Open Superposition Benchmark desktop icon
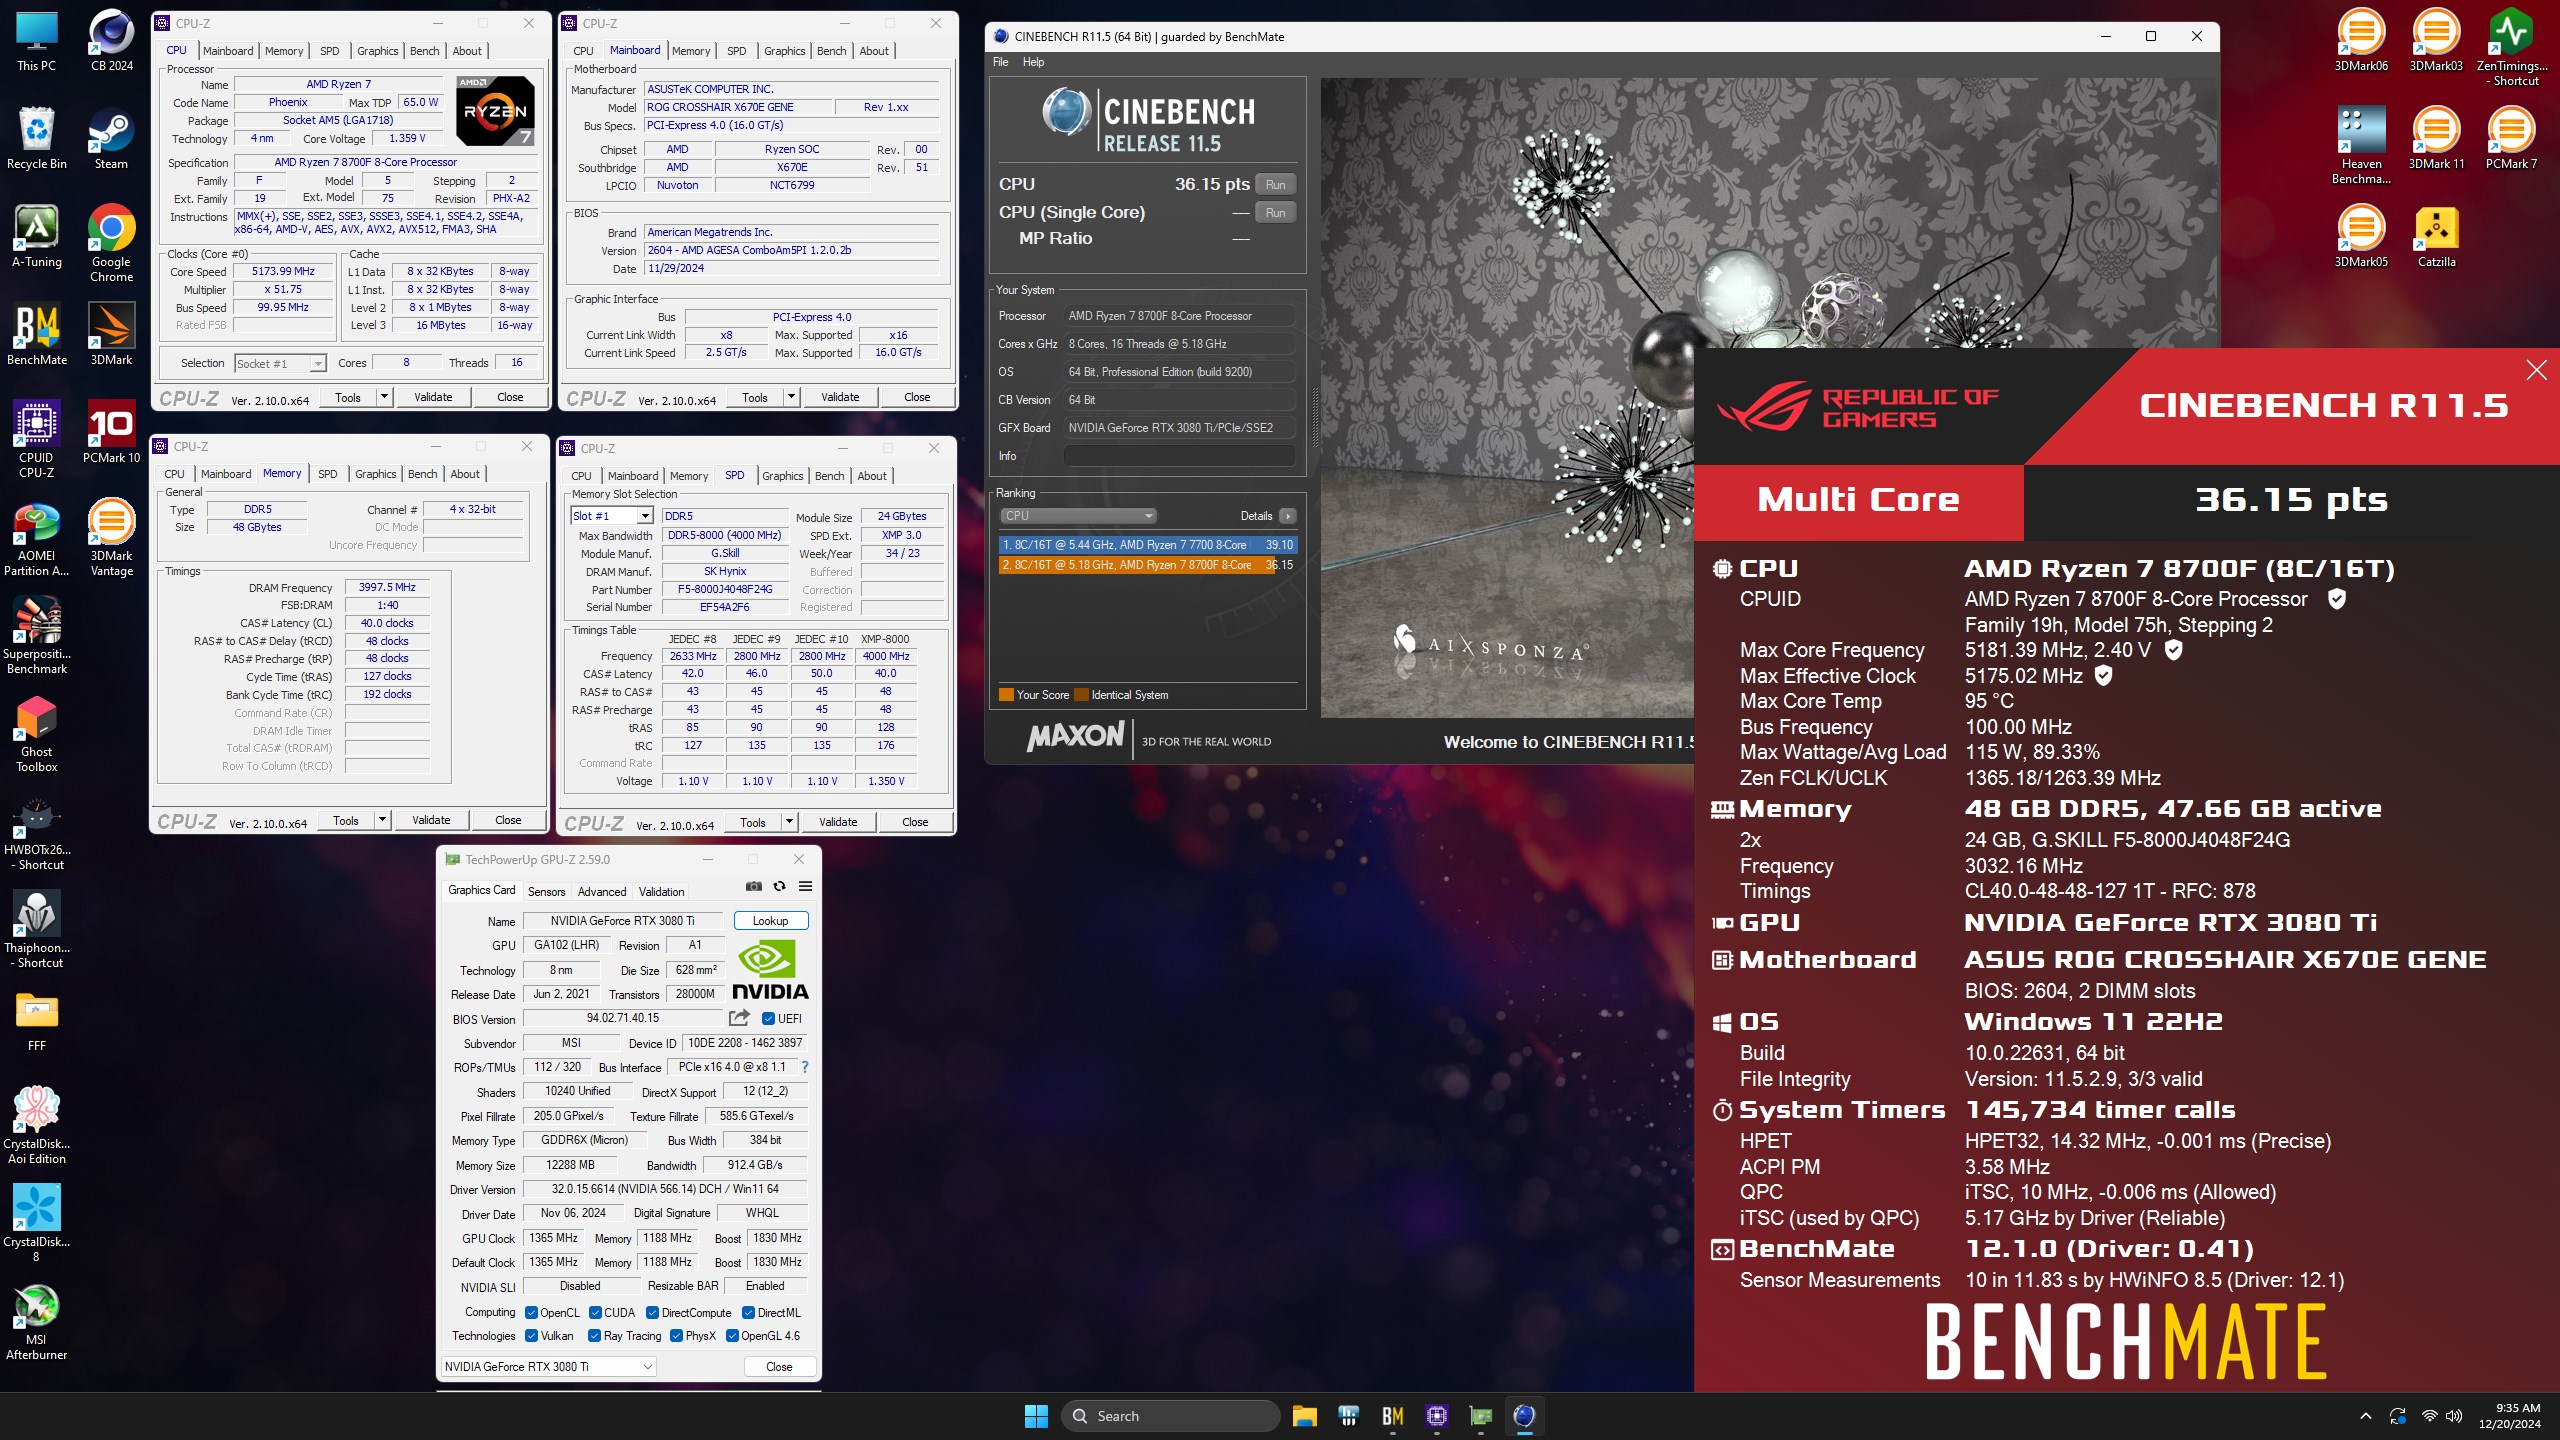 (x=37, y=636)
